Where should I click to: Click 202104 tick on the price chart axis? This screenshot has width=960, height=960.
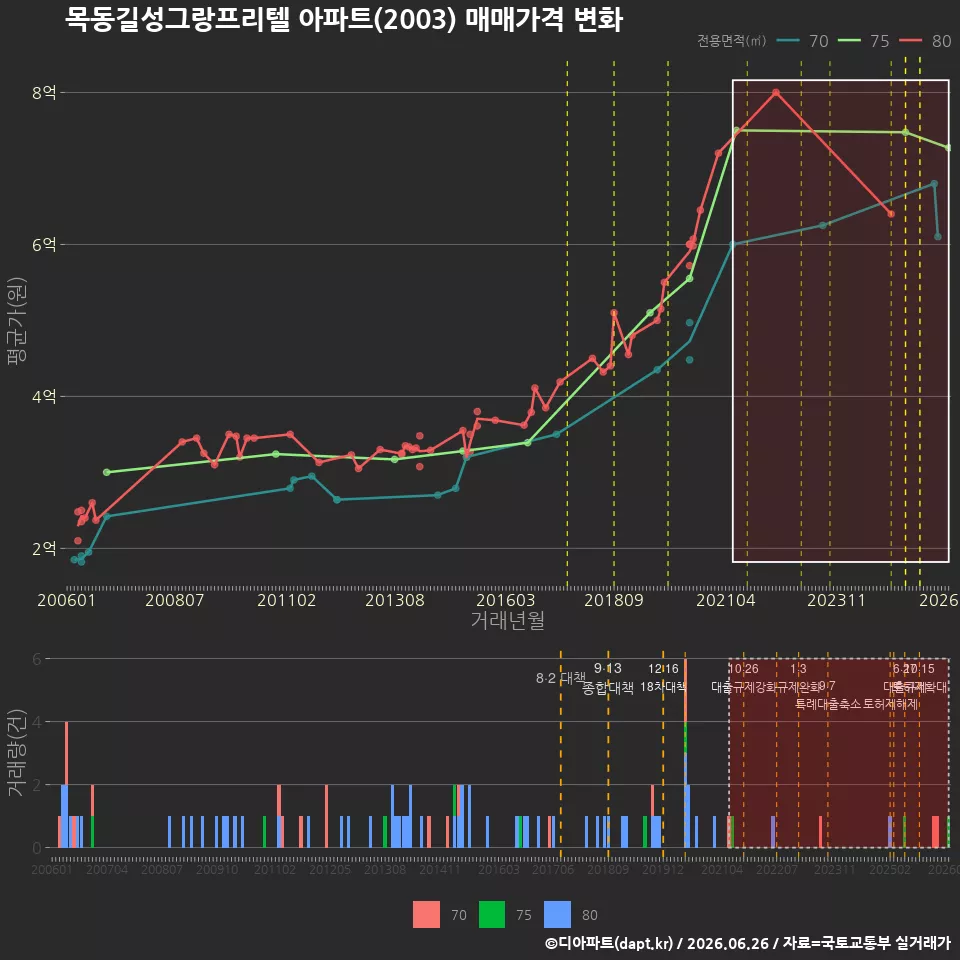click(x=726, y=600)
